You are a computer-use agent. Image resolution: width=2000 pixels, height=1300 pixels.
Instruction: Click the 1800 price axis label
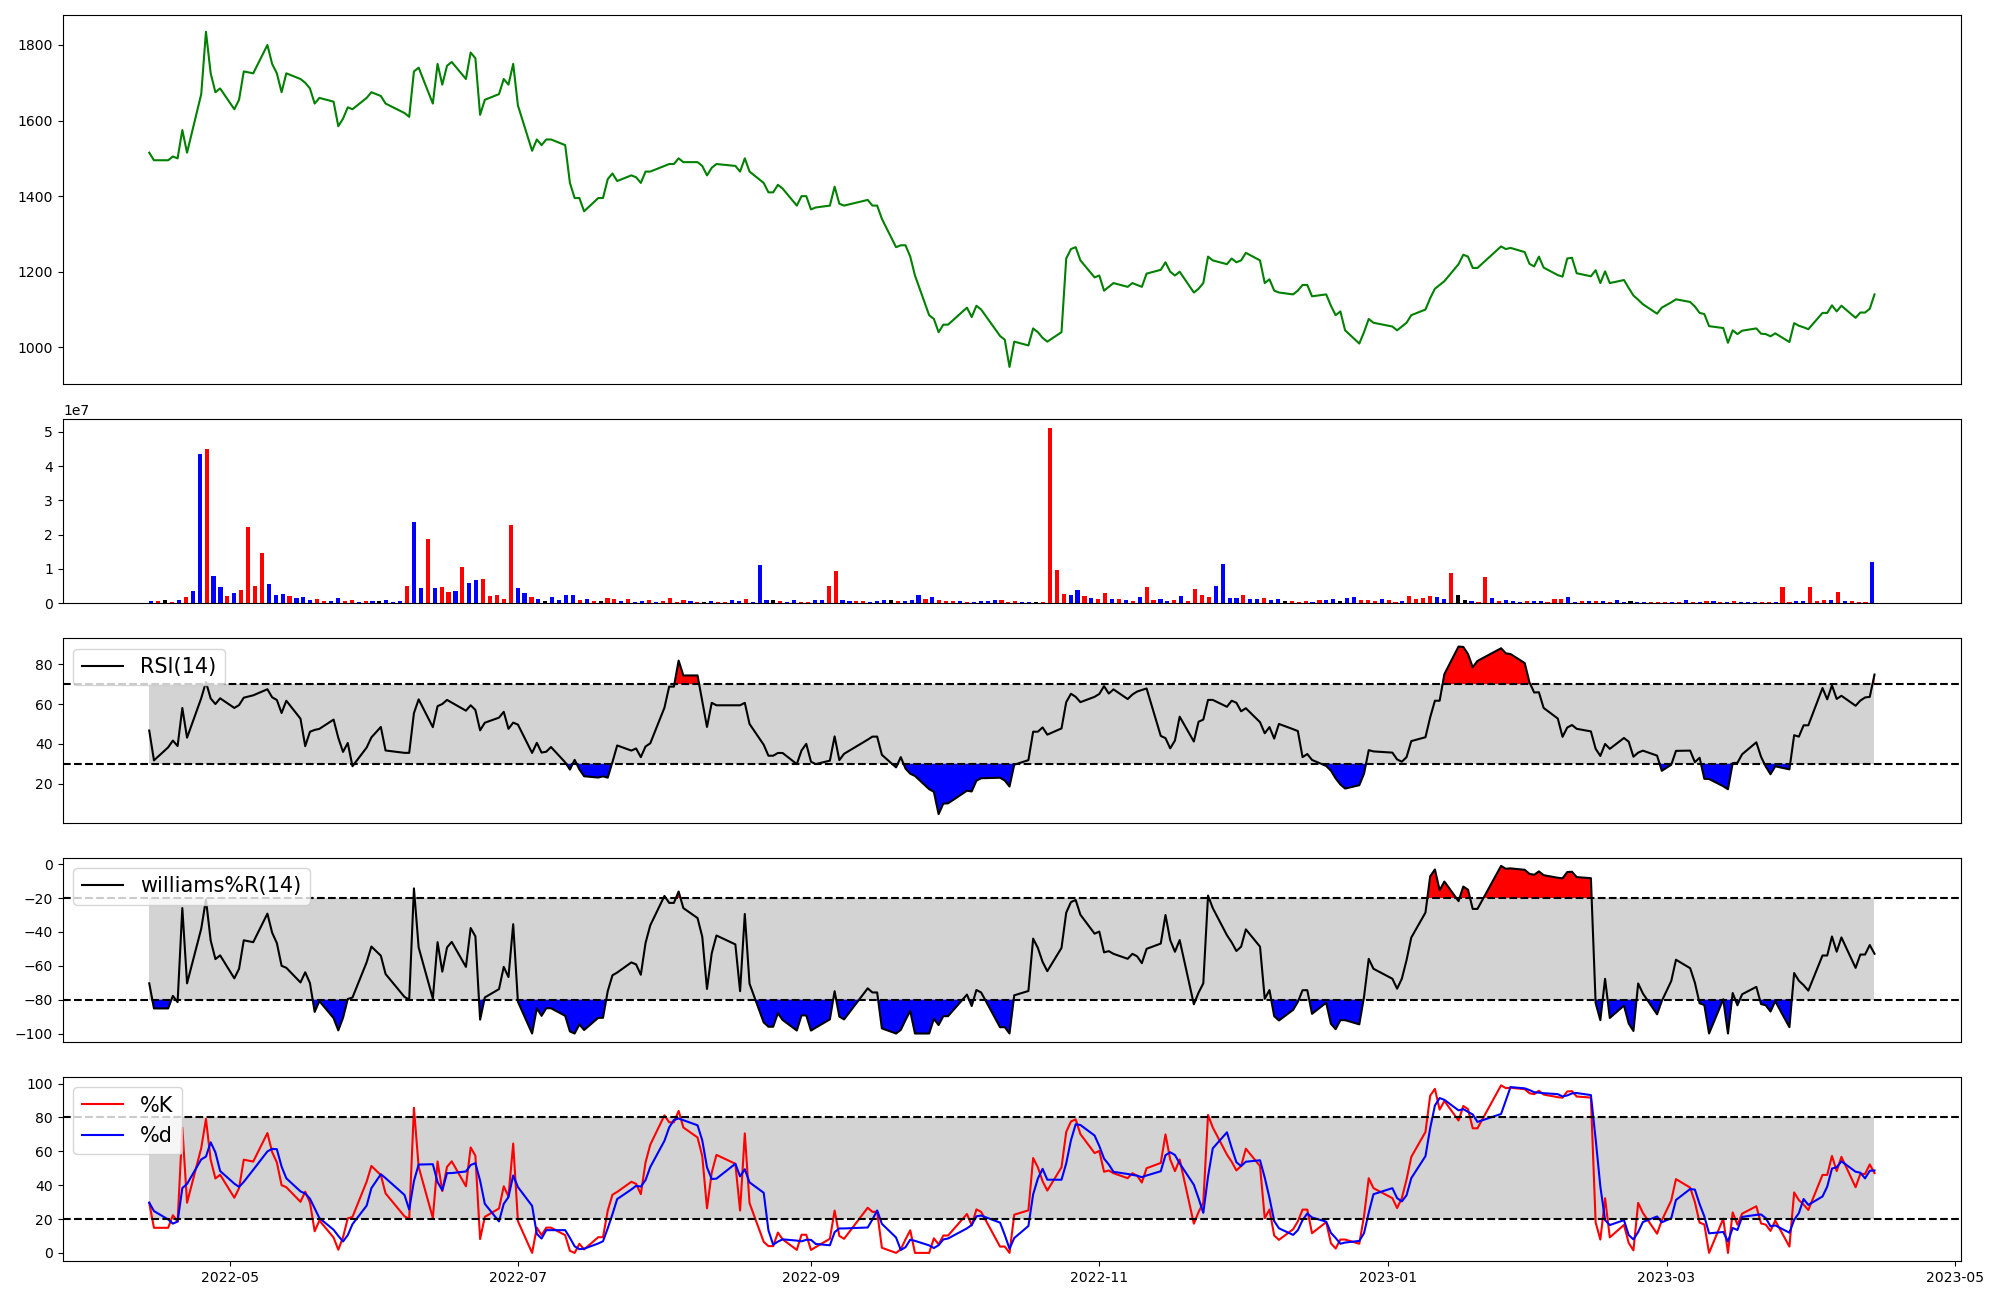point(35,46)
